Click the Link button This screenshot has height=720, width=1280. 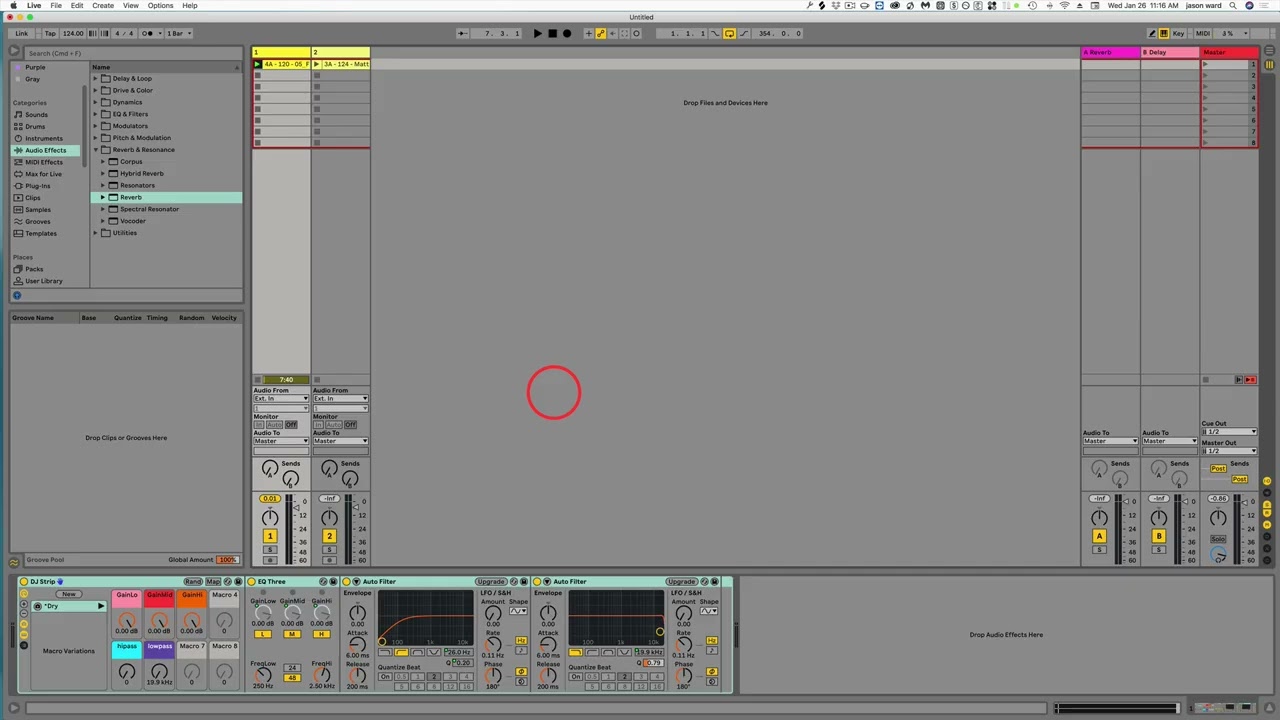[22, 33]
